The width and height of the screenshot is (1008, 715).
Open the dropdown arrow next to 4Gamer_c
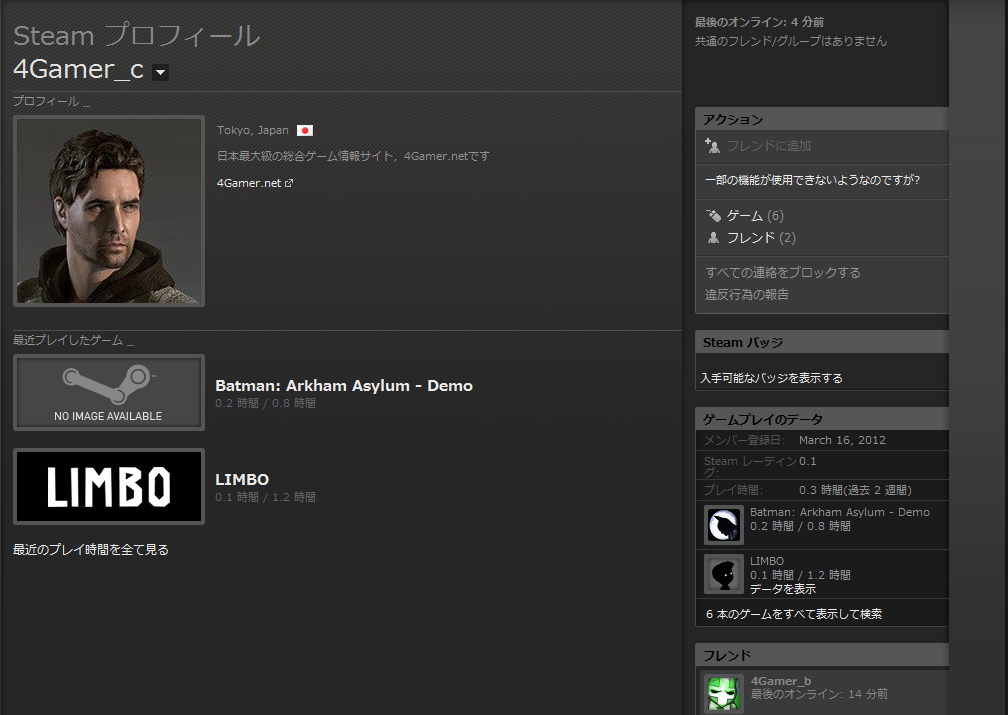pyautogui.click(x=161, y=72)
